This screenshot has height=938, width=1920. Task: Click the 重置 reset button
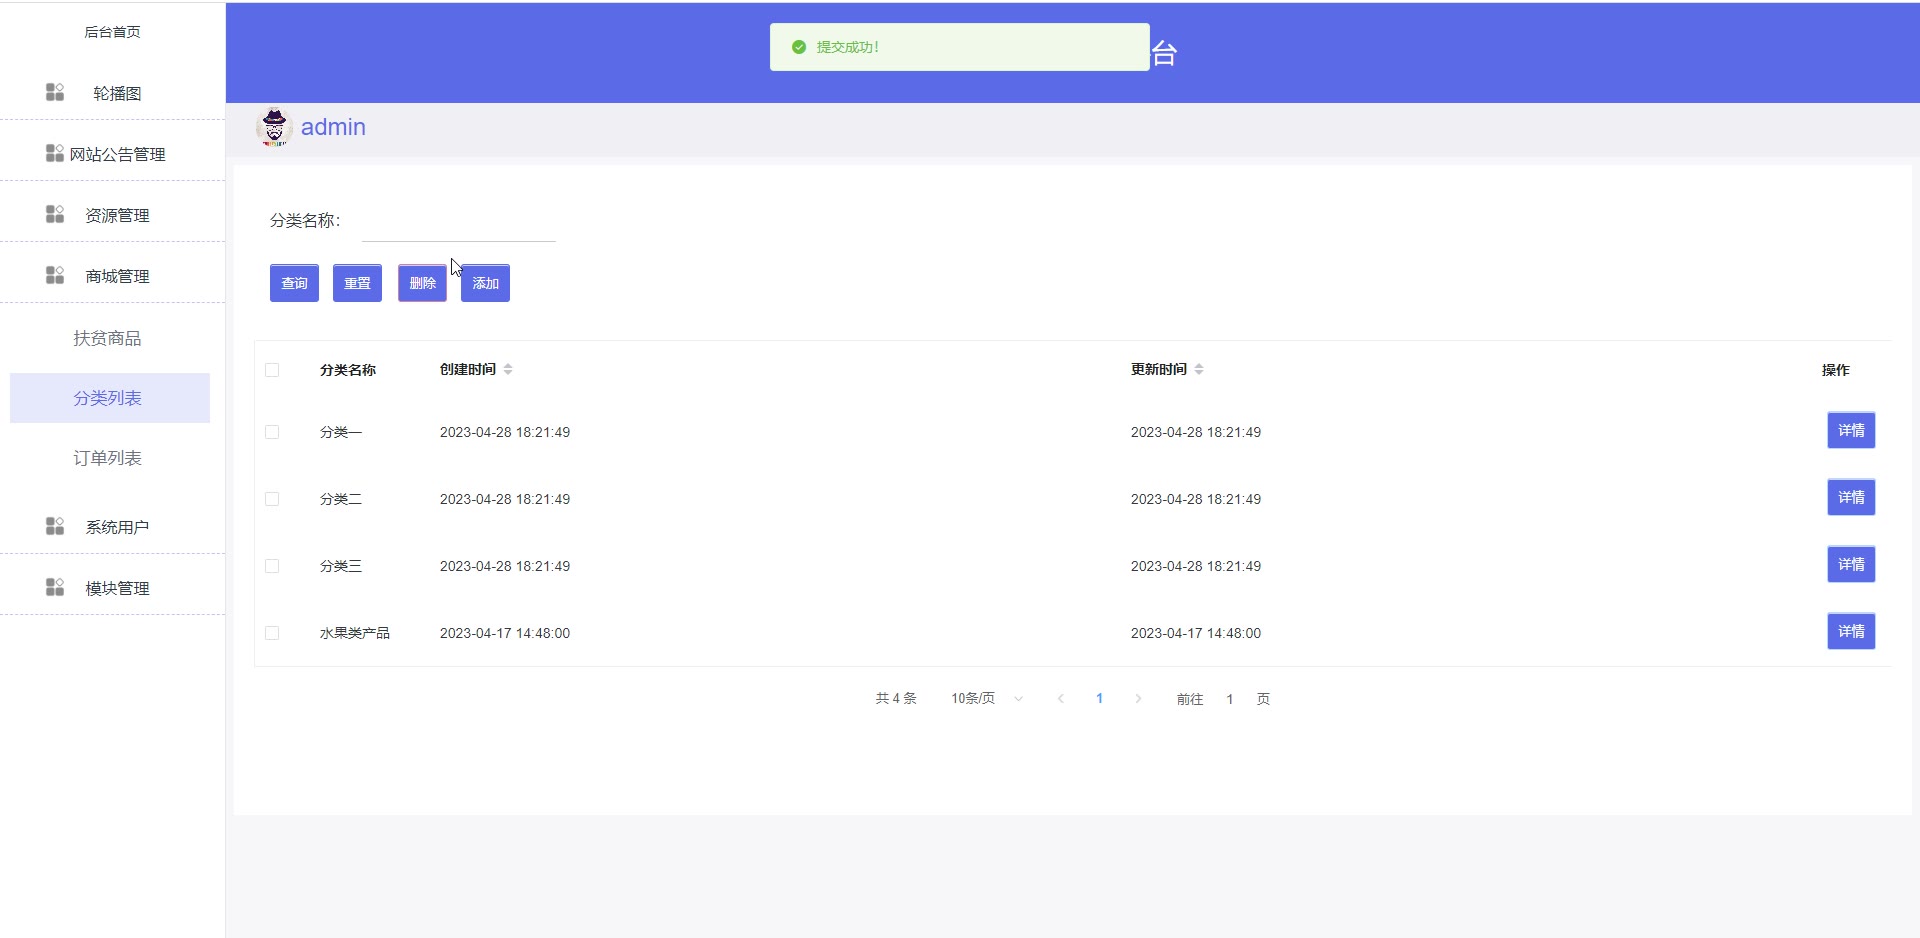(x=357, y=283)
